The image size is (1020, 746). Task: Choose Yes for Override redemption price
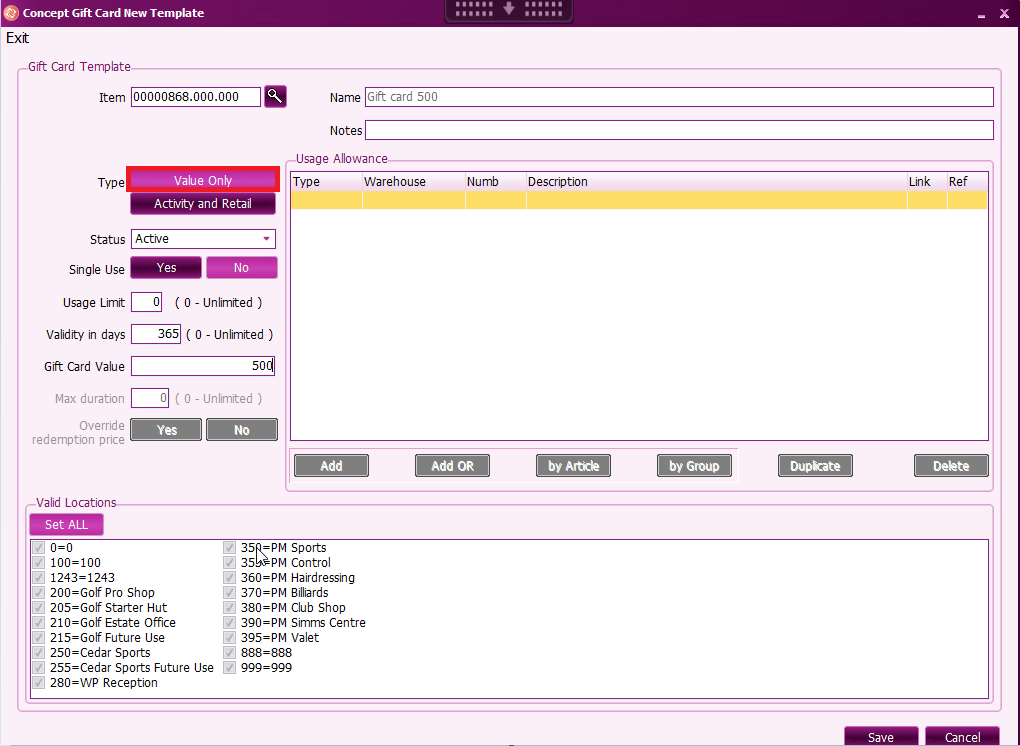coord(166,430)
